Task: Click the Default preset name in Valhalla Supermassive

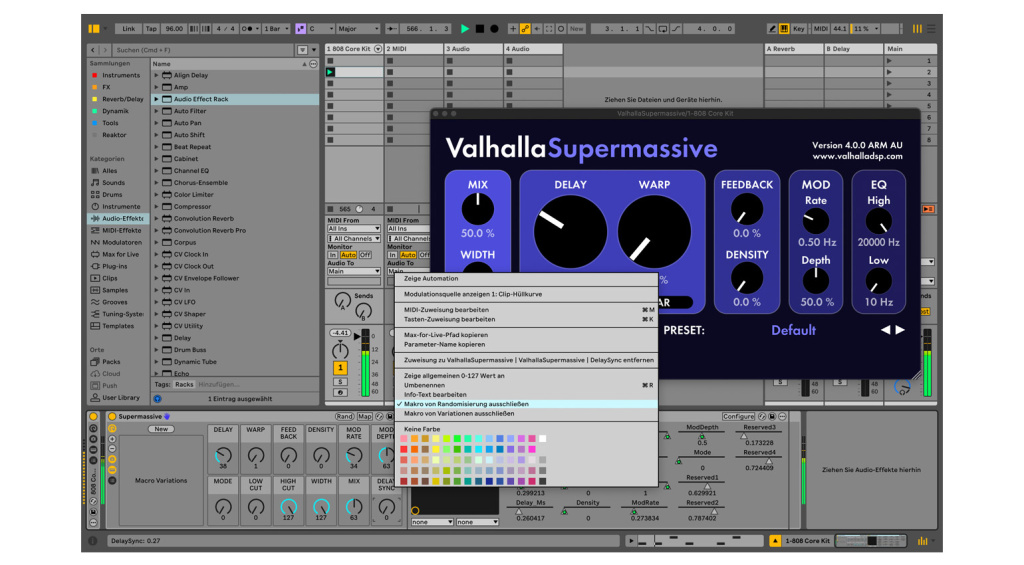Action: pos(793,331)
